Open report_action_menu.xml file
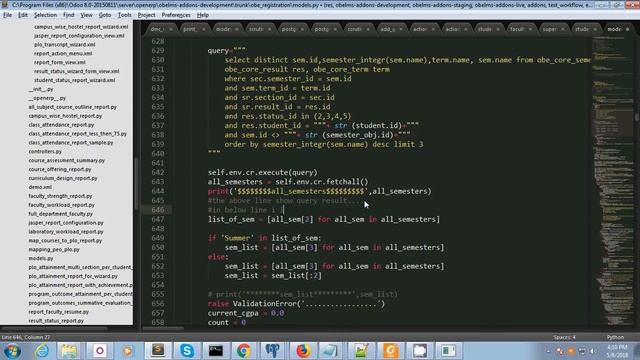Viewport: 640px width, 360px height. (63, 53)
